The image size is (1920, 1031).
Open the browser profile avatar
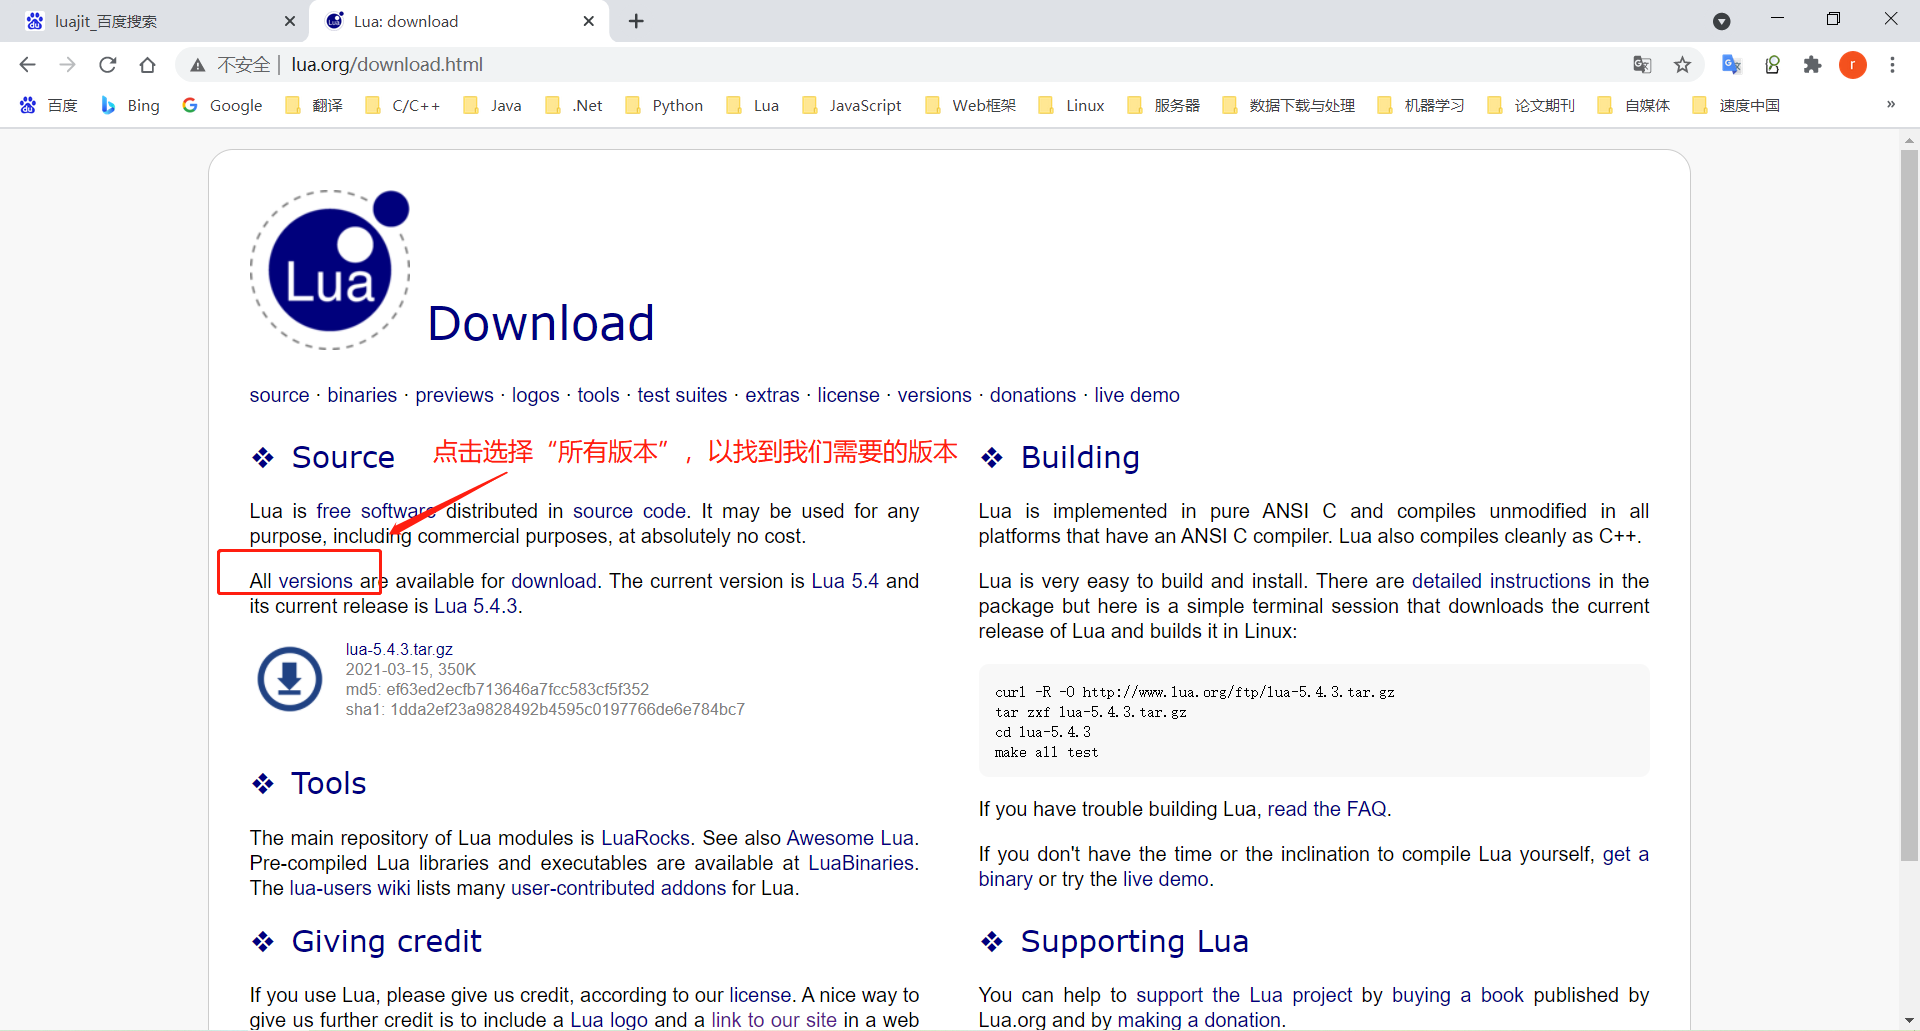click(x=1853, y=64)
